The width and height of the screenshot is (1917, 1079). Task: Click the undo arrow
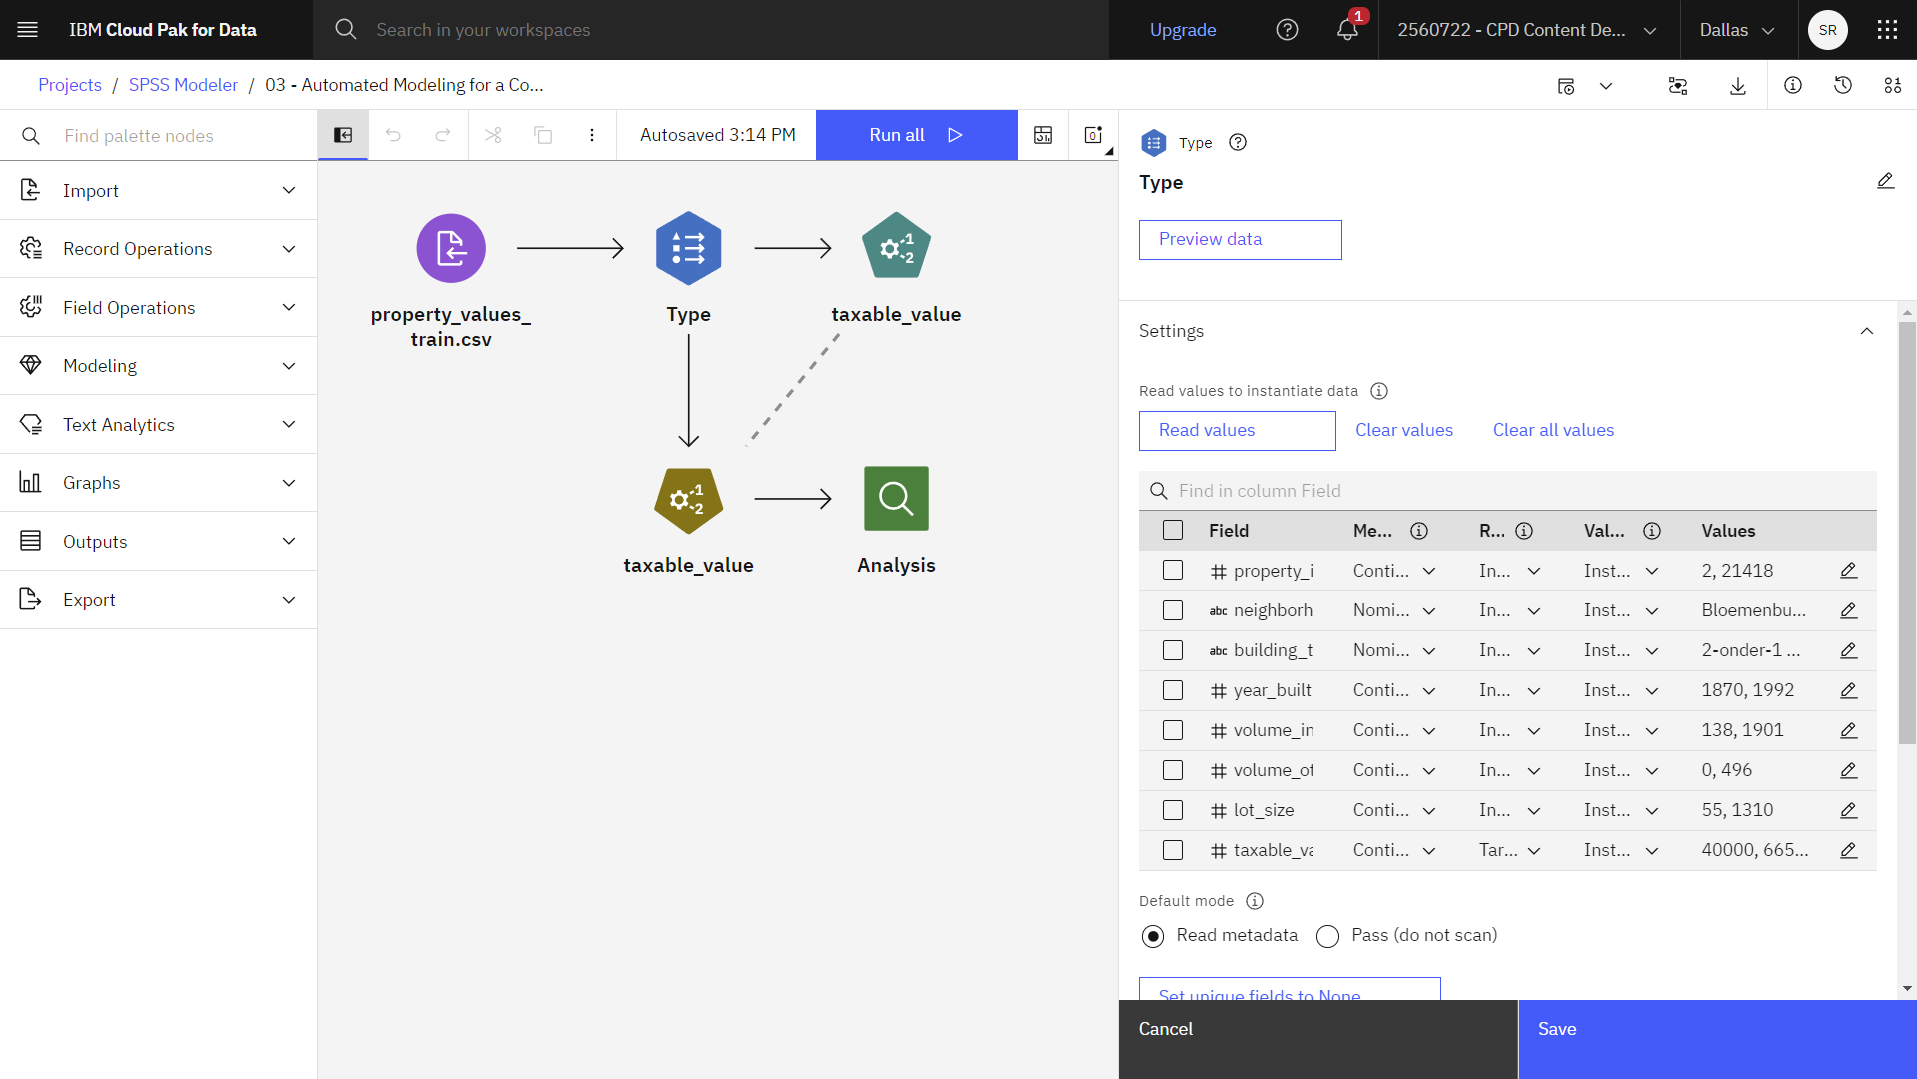point(393,135)
